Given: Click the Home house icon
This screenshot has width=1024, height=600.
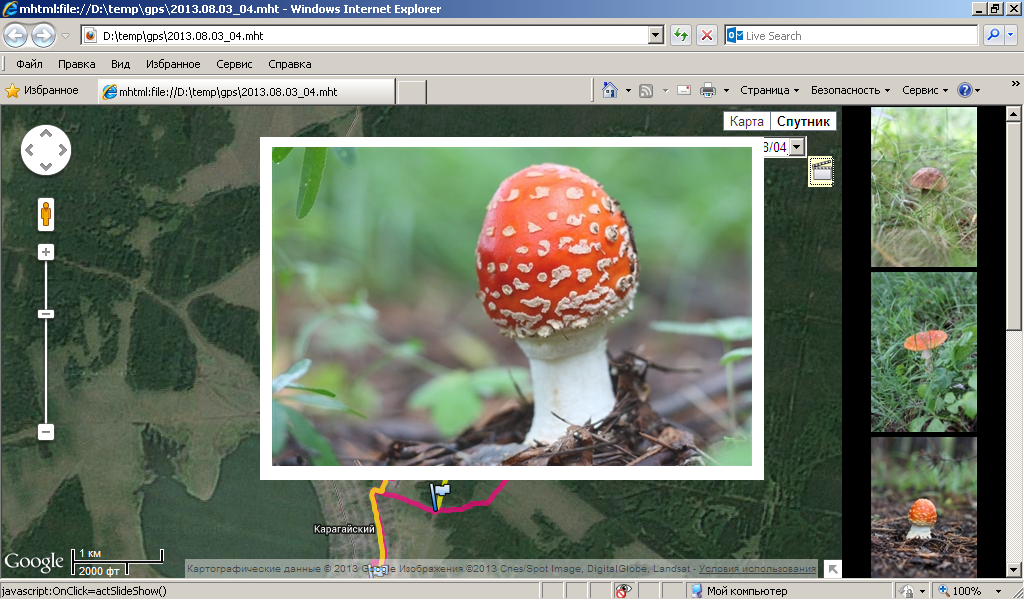Looking at the screenshot, I should point(610,90).
